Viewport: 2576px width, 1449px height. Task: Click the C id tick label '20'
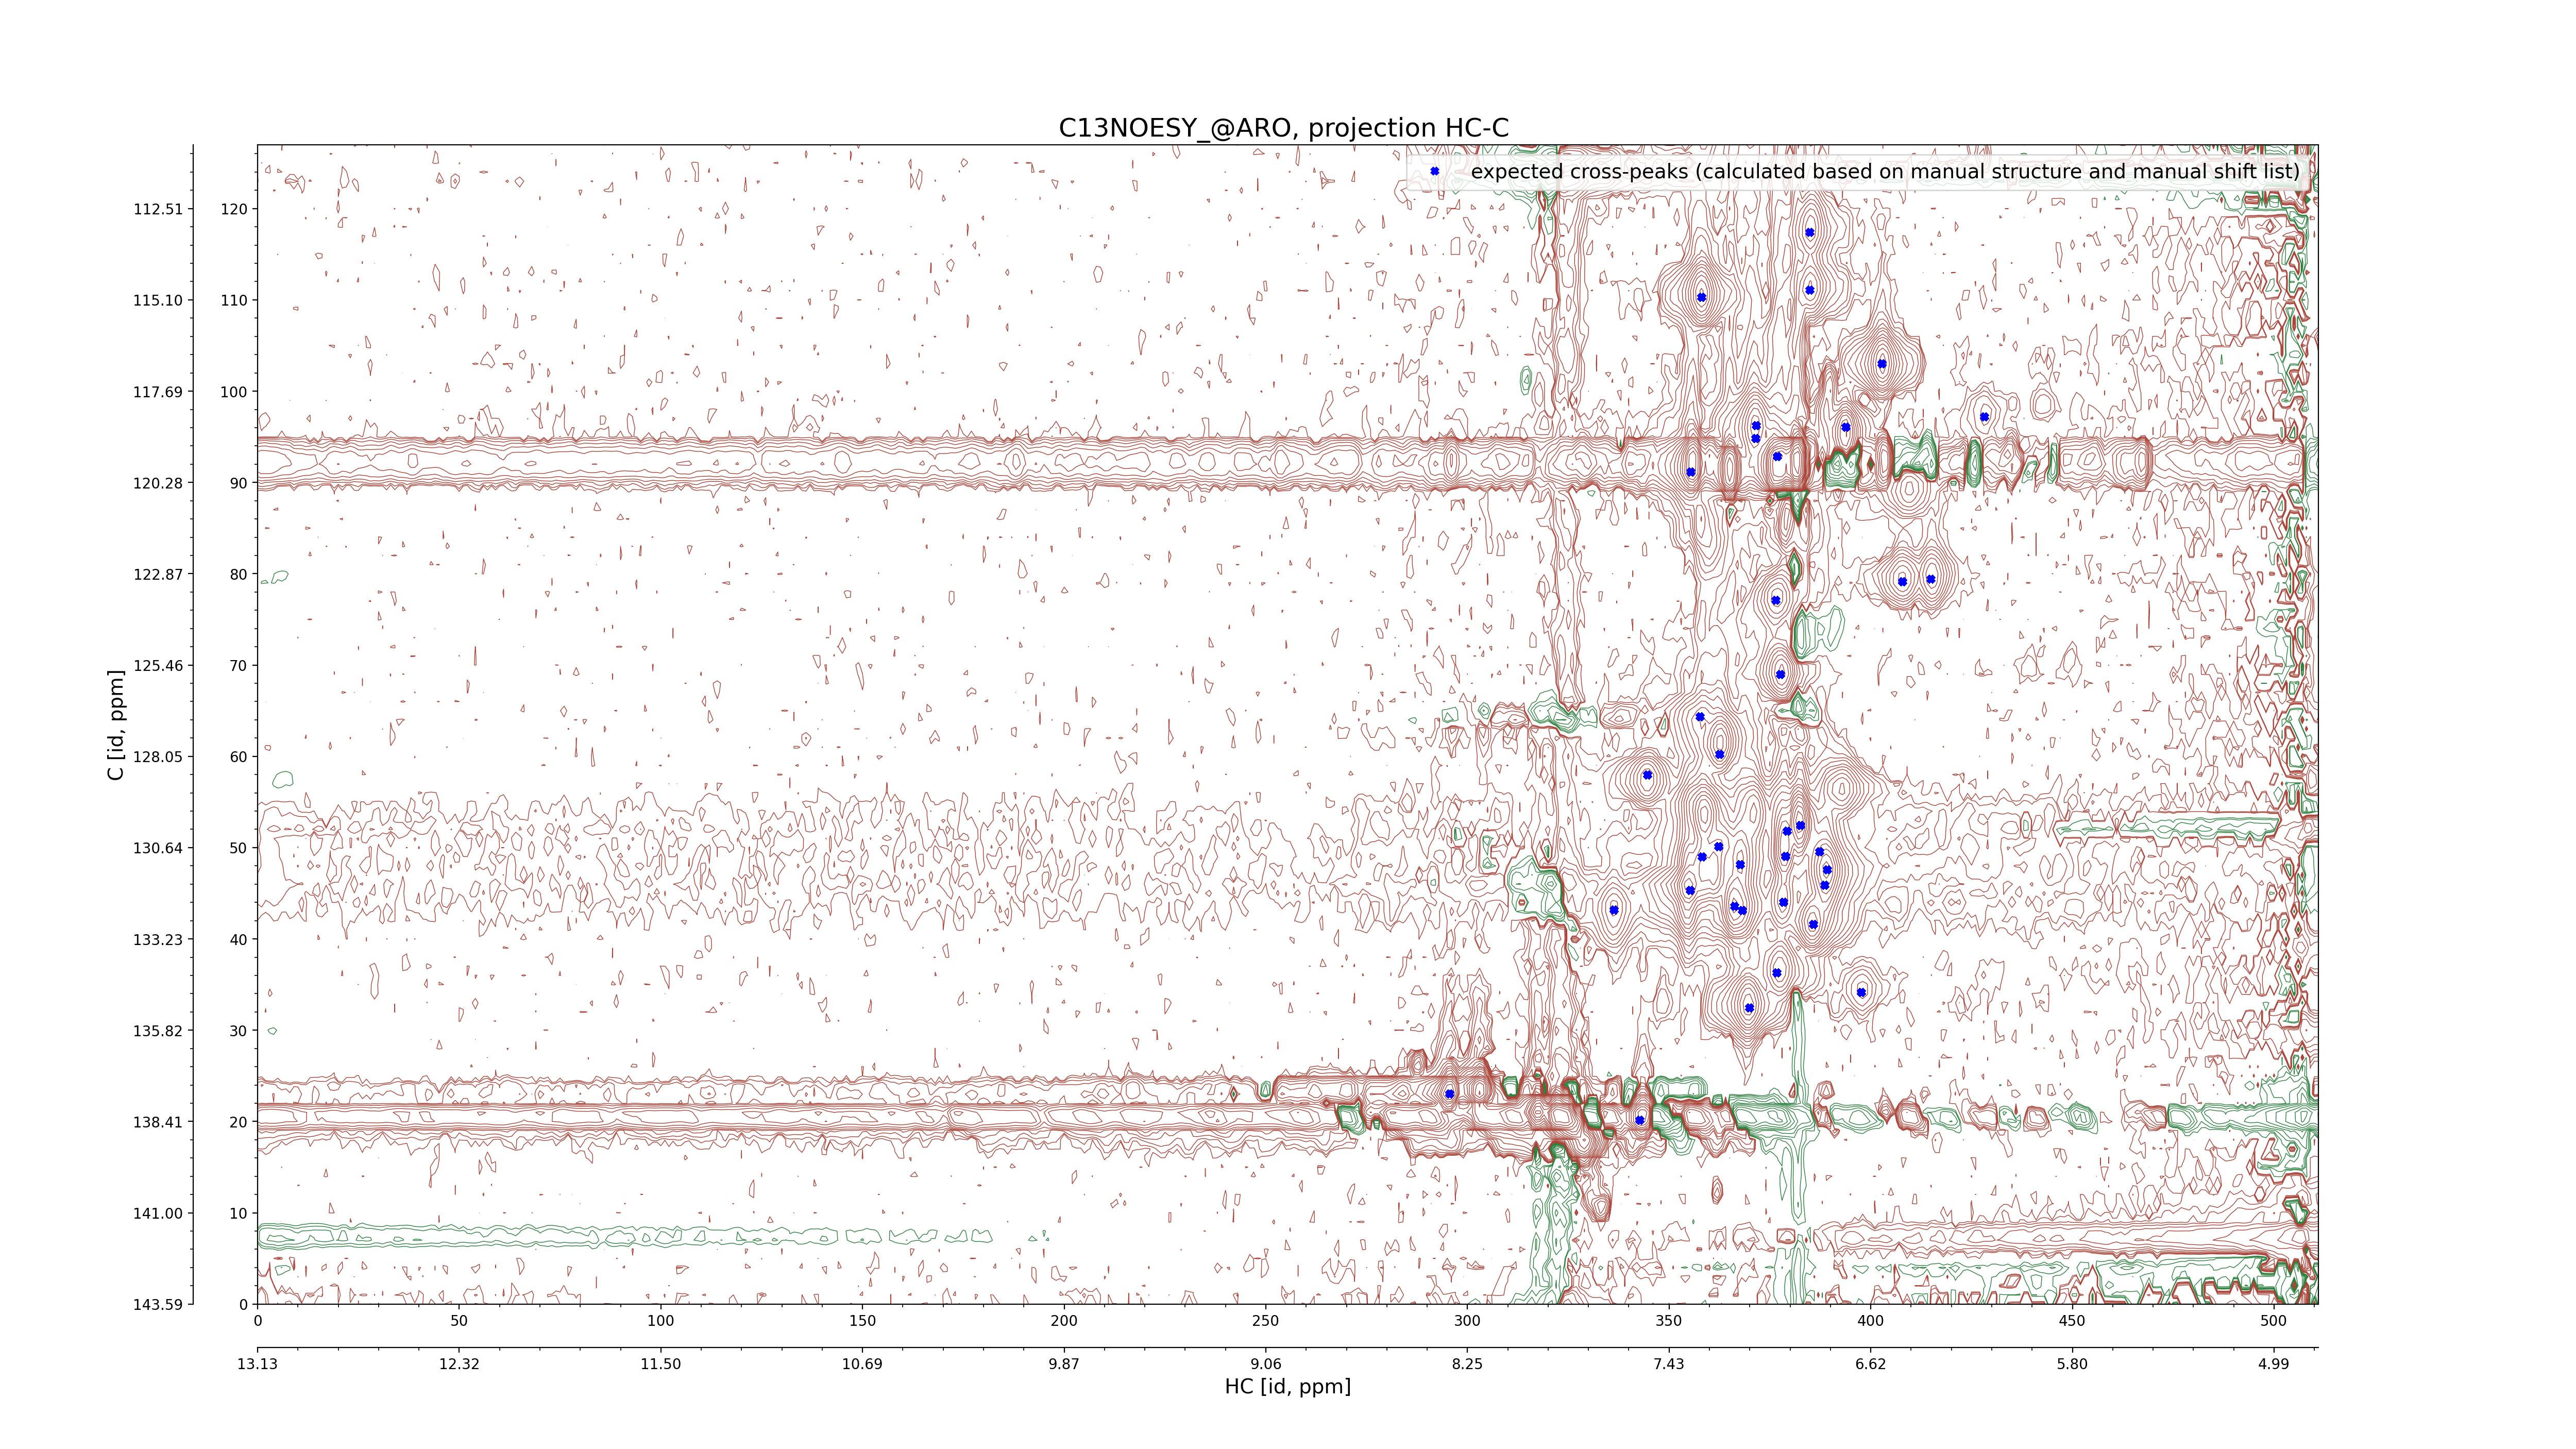coord(238,1122)
